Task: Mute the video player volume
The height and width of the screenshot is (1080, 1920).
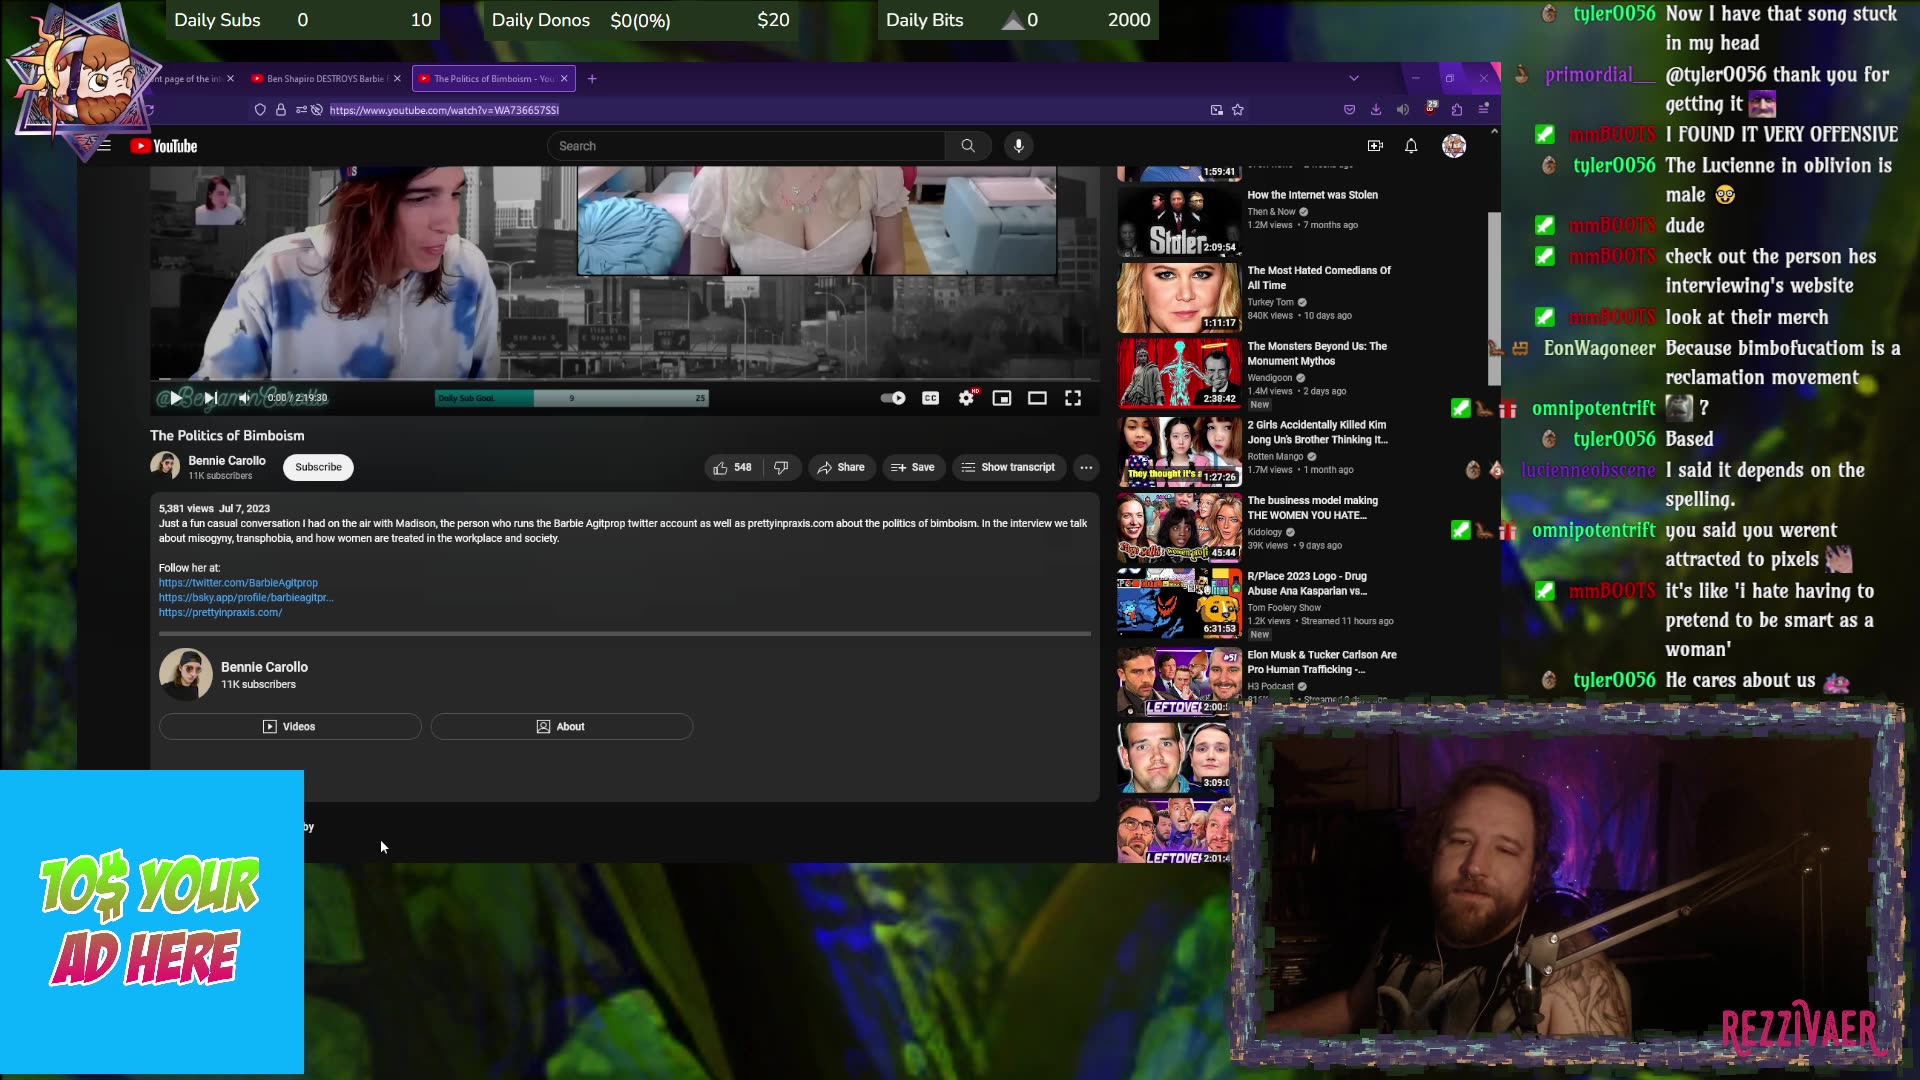Action: click(x=244, y=398)
